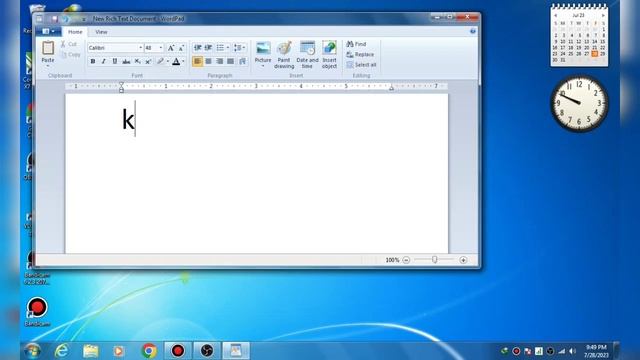The image size is (640, 360).
Task: Click the Picture insert icon
Action: coord(263,48)
